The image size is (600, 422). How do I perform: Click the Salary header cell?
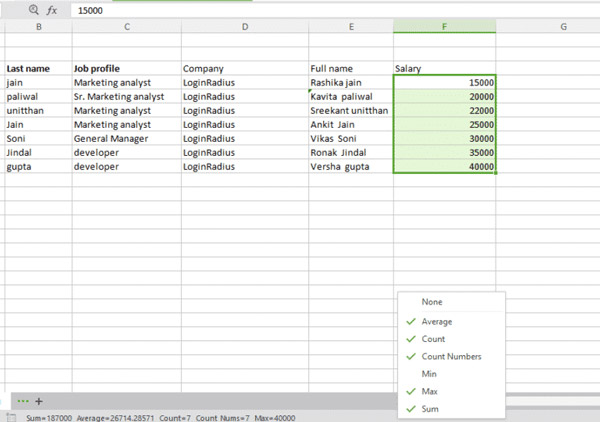tap(444, 68)
